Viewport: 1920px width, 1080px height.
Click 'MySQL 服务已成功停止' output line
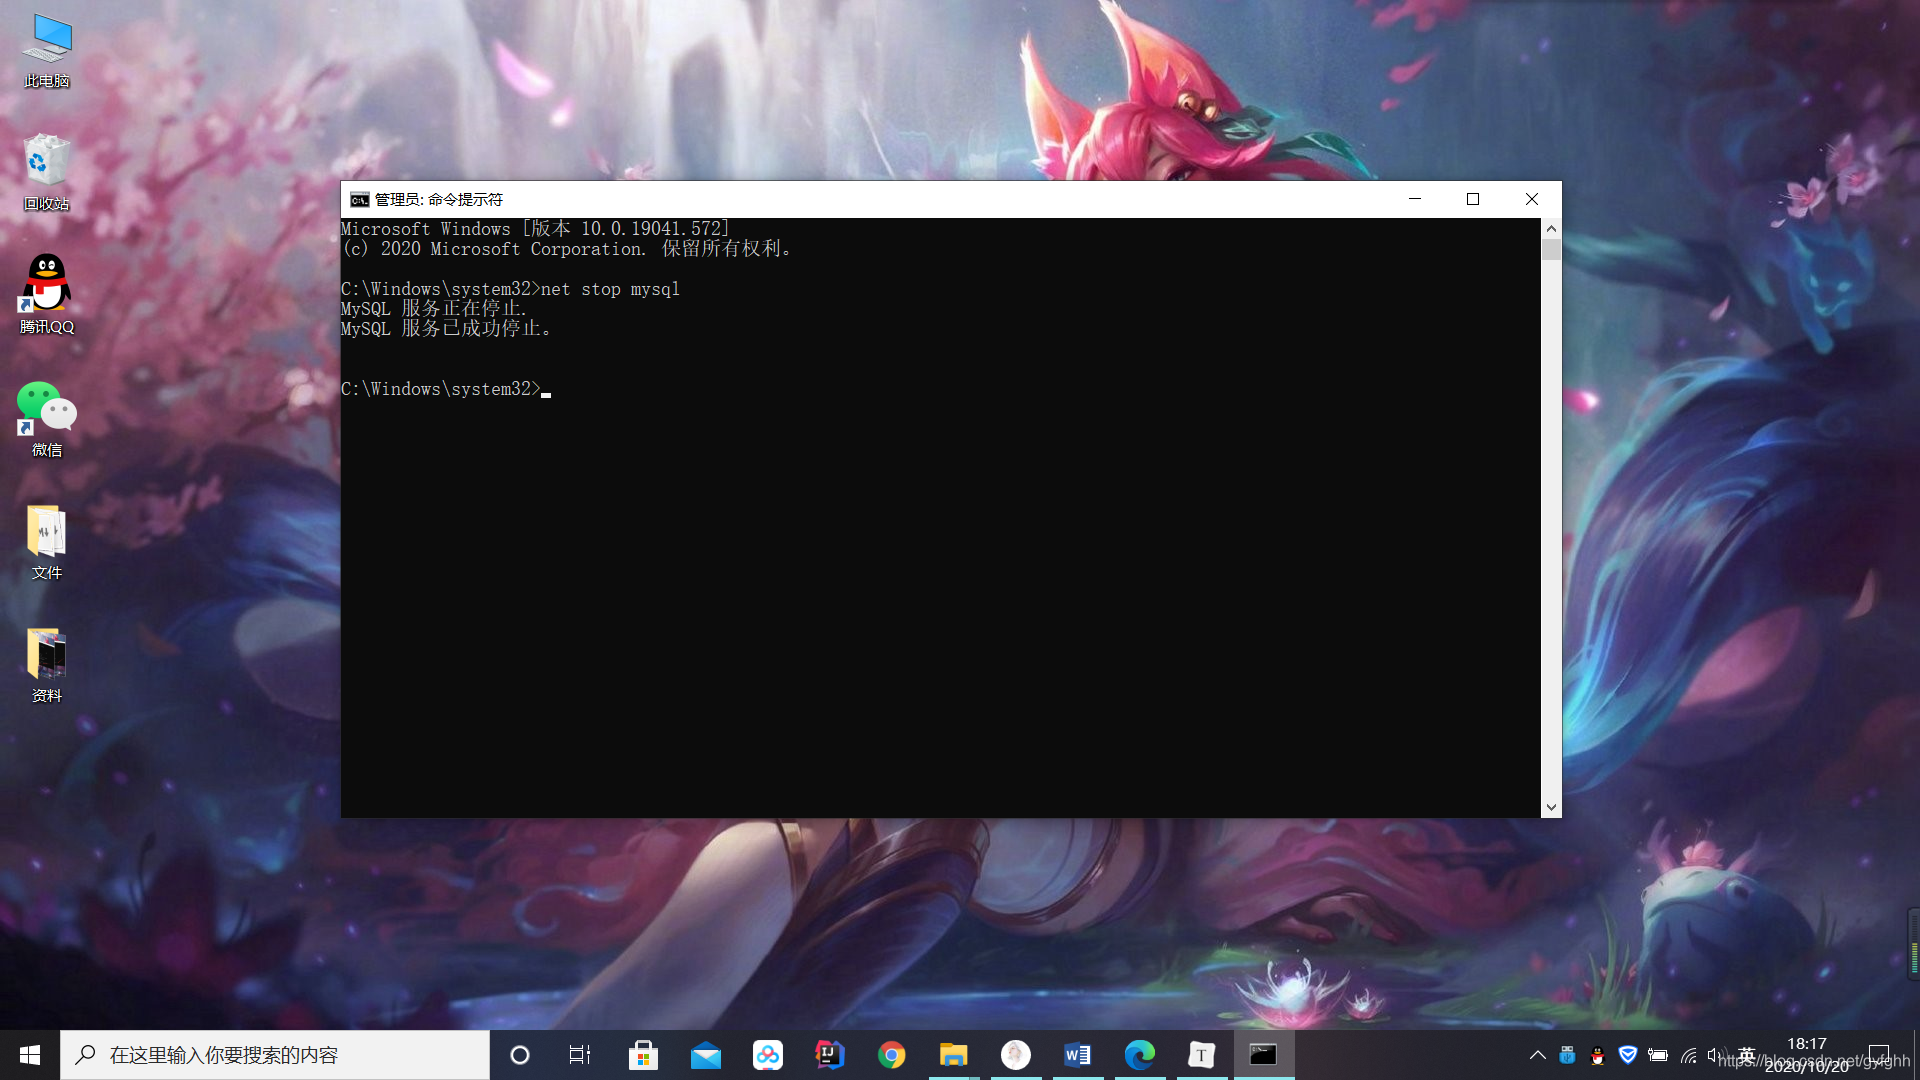coord(446,329)
